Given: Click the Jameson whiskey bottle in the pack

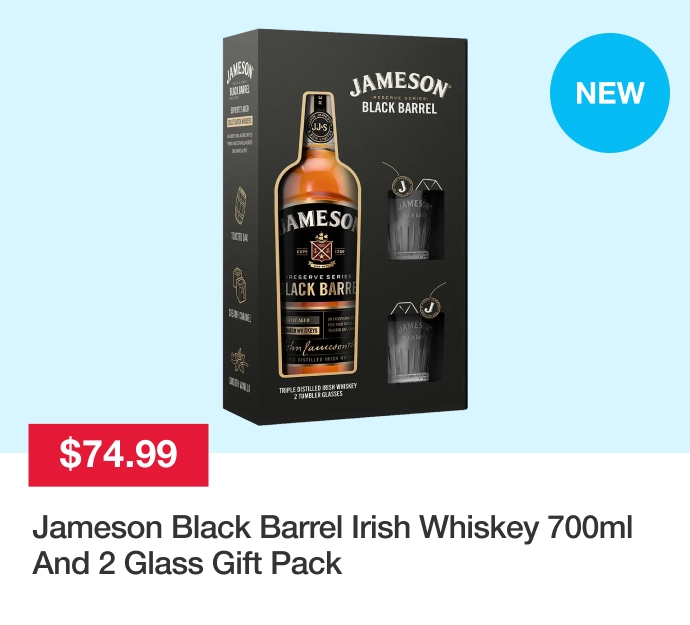Looking at the screenshot, I should 318,235.
